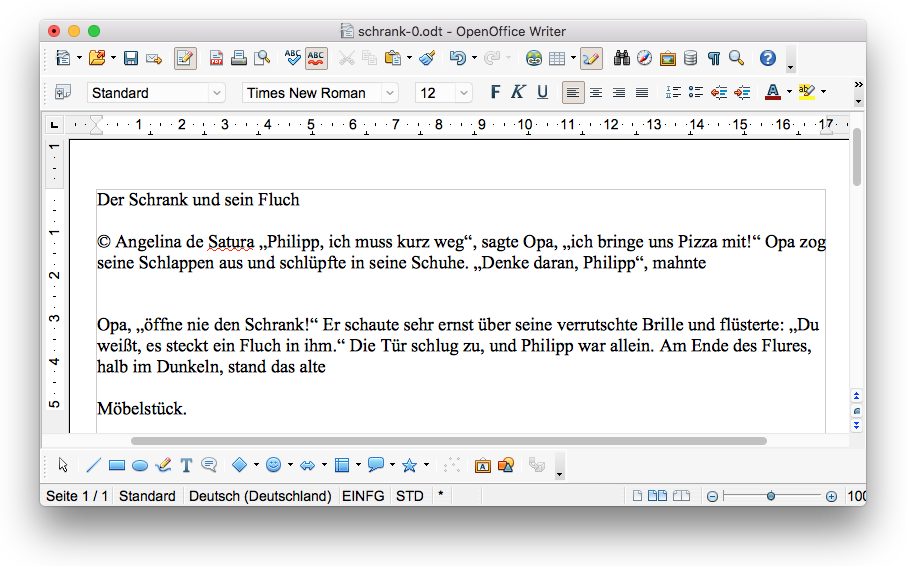Print the file directly

(239, 58)
